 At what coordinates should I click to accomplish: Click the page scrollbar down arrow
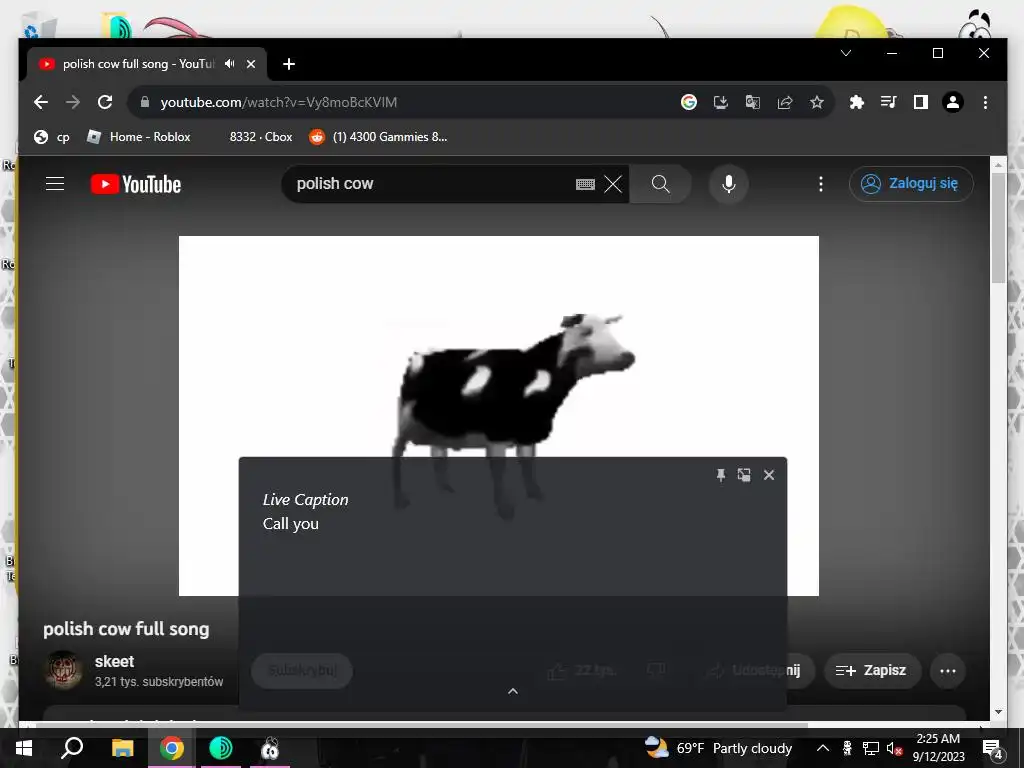coord(998,712)
